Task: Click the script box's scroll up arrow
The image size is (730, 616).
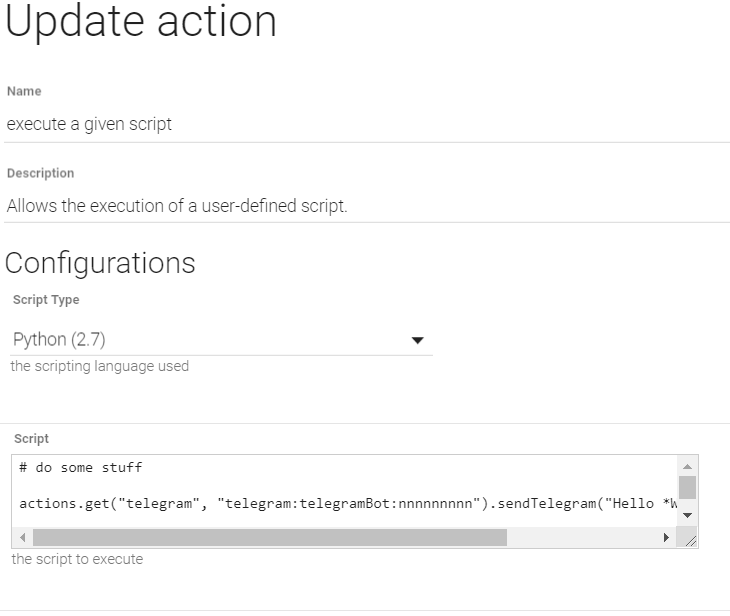Action: (687, 467)
